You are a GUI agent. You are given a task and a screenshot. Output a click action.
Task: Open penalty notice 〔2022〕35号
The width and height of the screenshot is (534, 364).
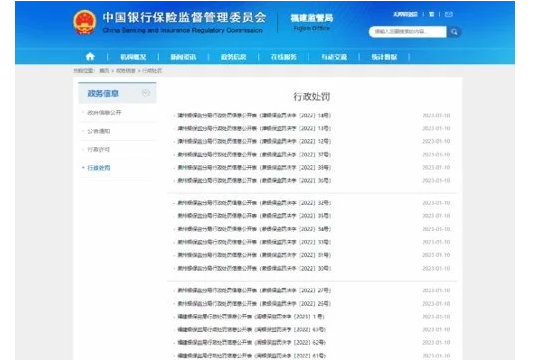[254, 216]
